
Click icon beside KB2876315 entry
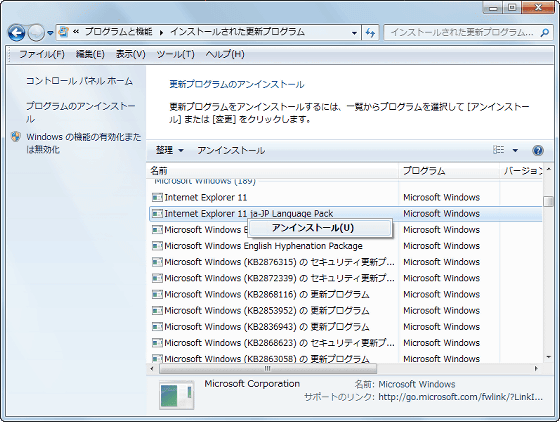157,262
